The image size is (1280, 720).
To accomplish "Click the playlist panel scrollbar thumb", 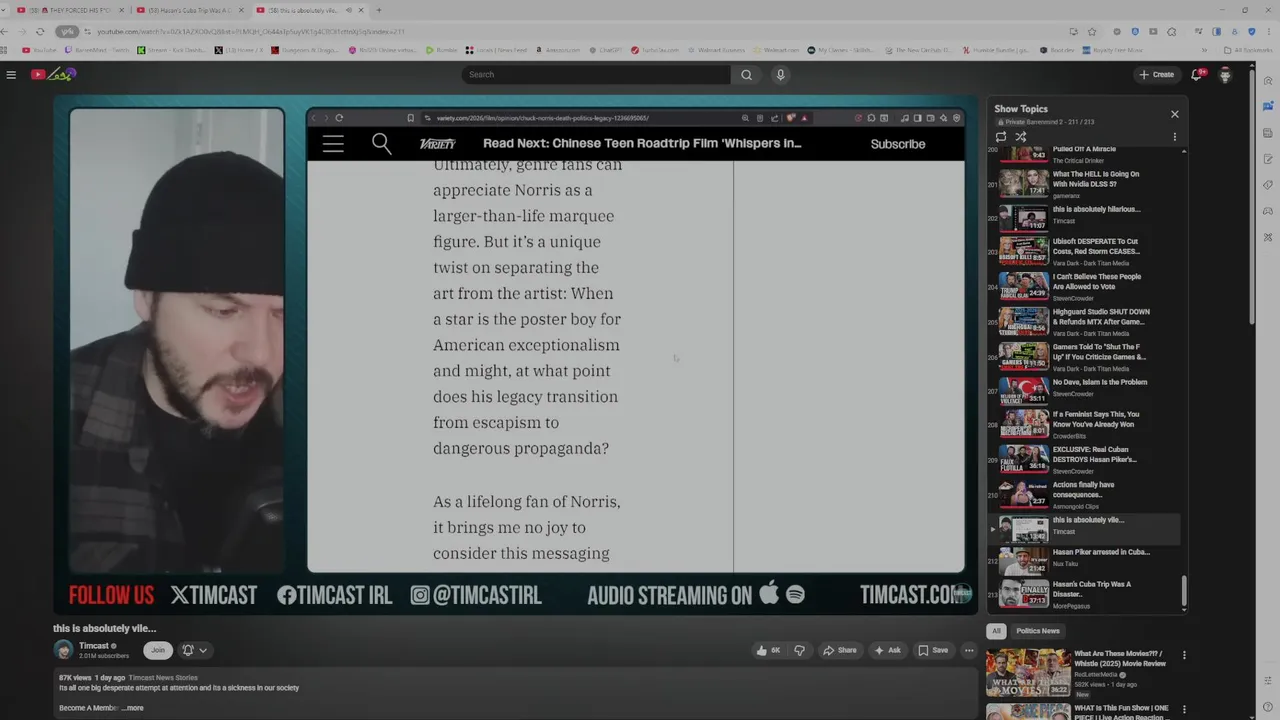I will (1184, 591).
